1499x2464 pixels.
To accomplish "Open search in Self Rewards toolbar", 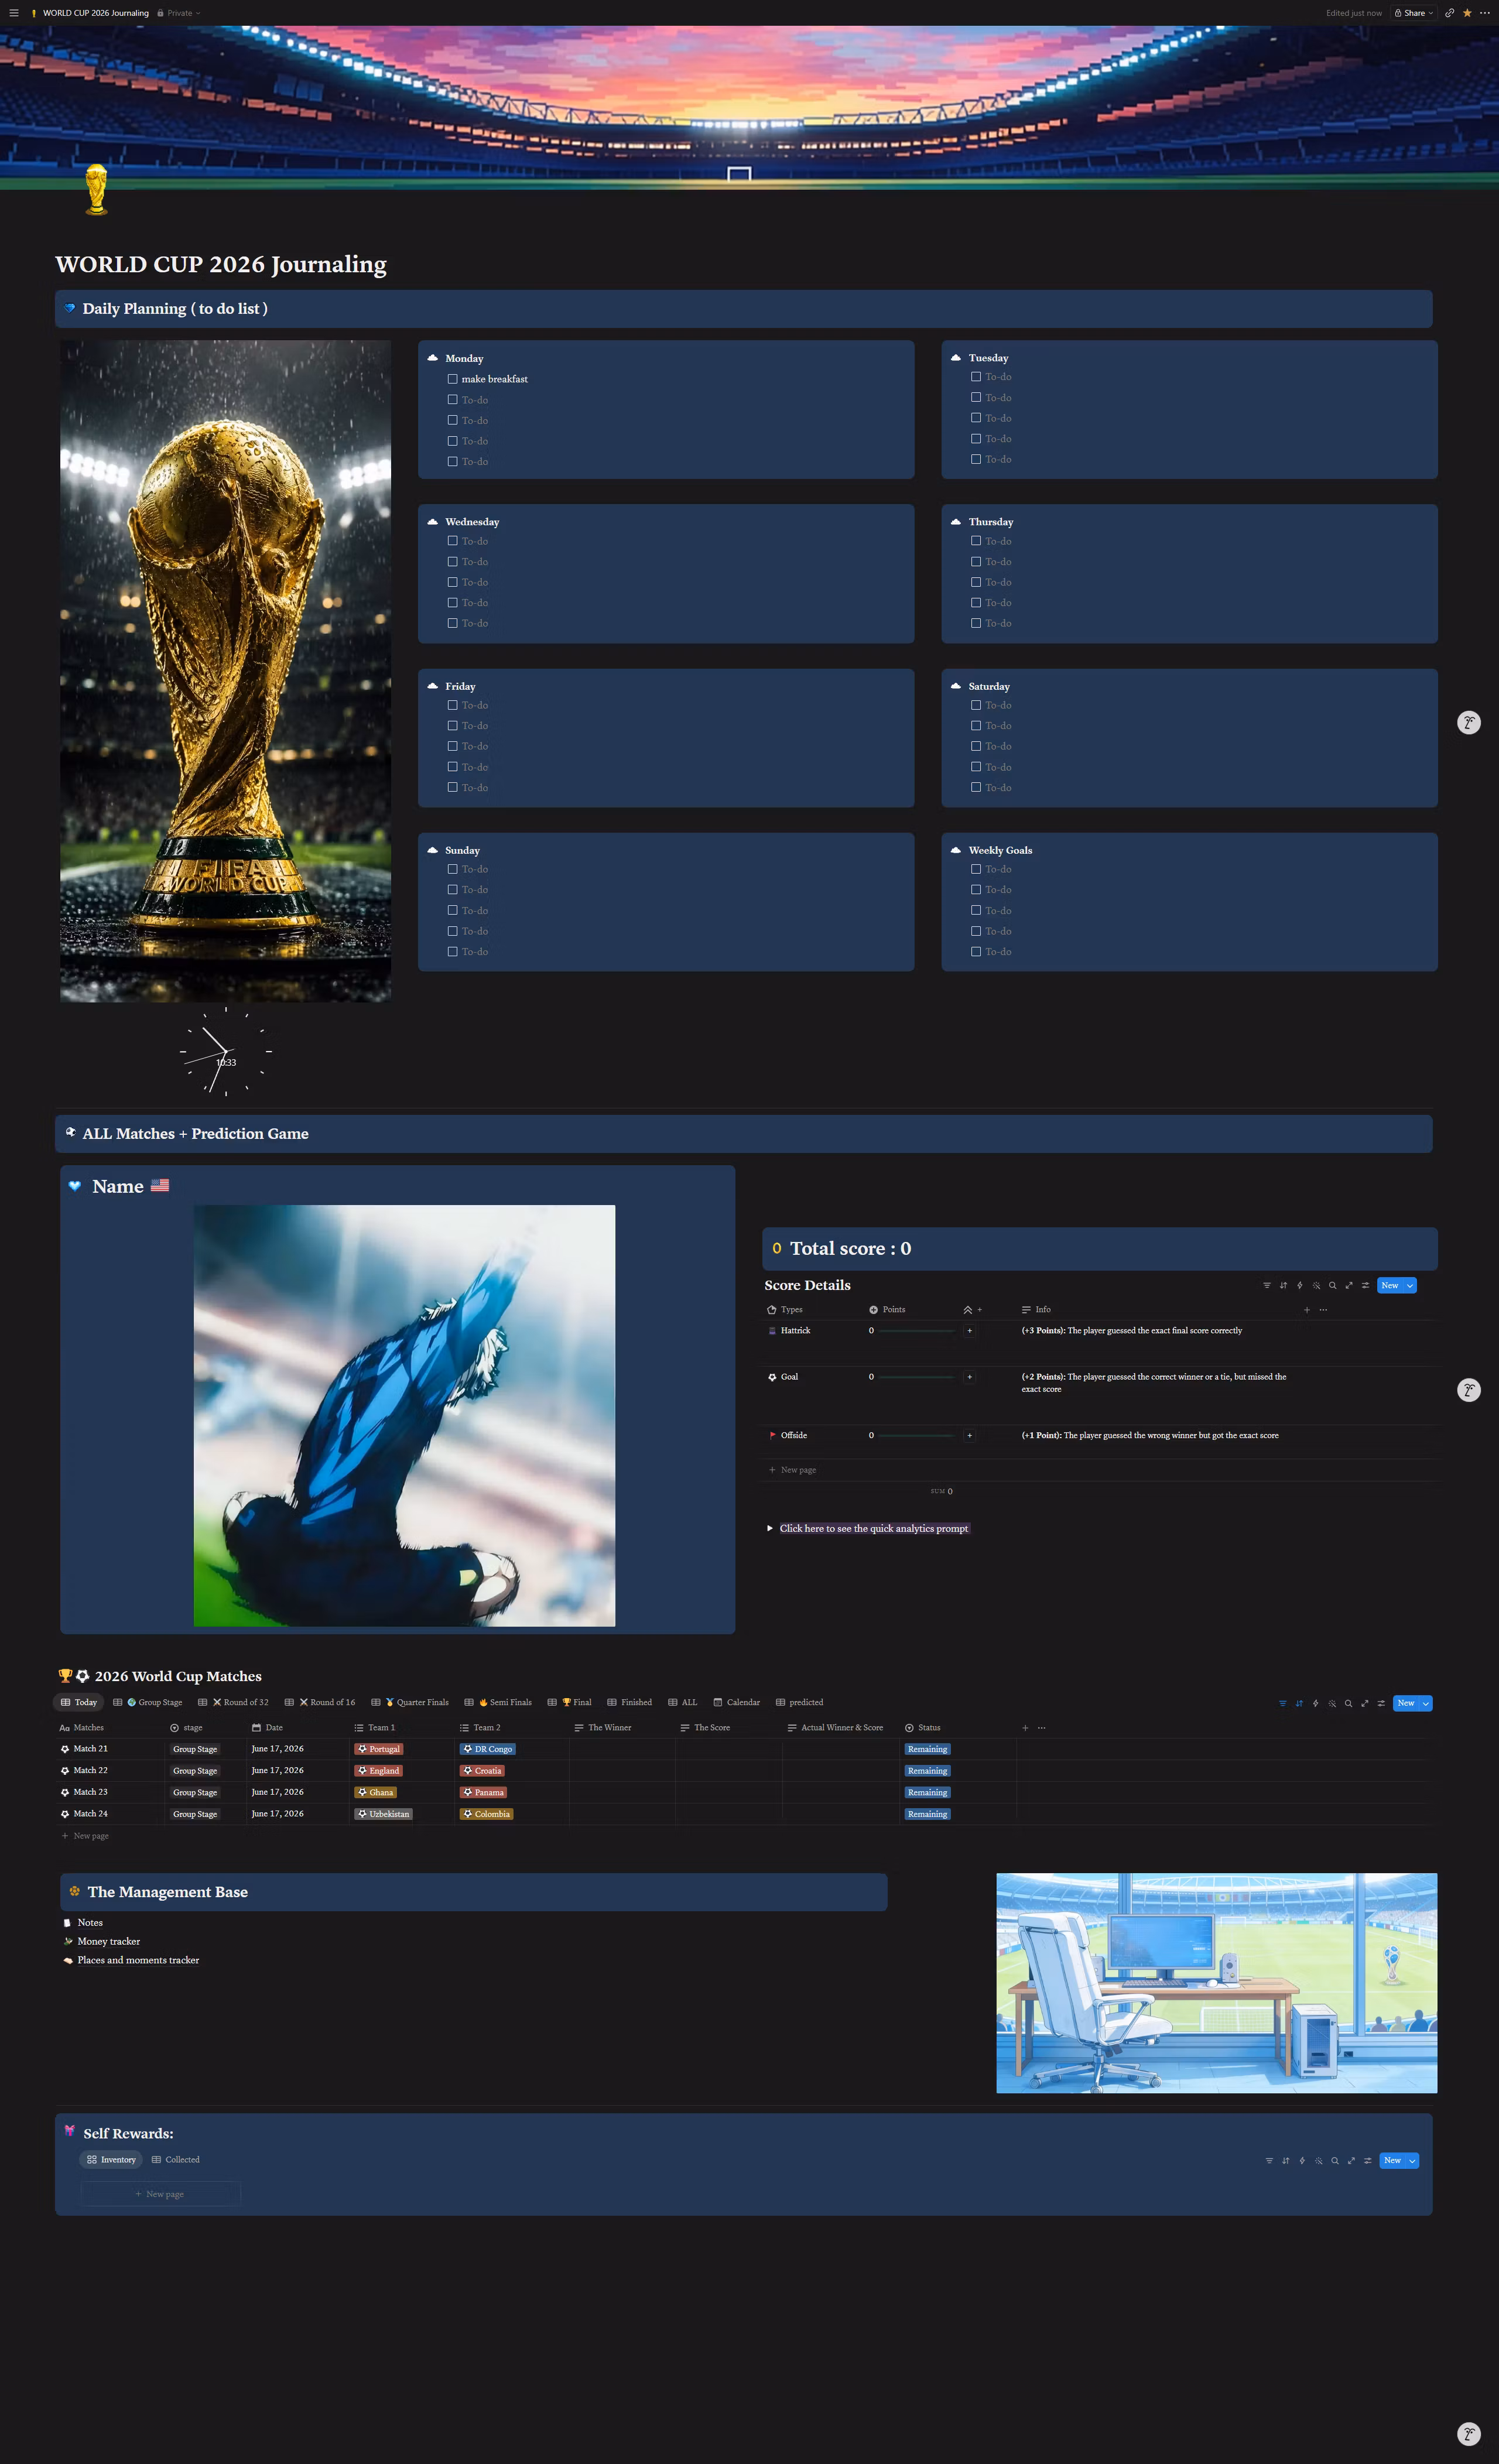I will tap(1334, 2160).
